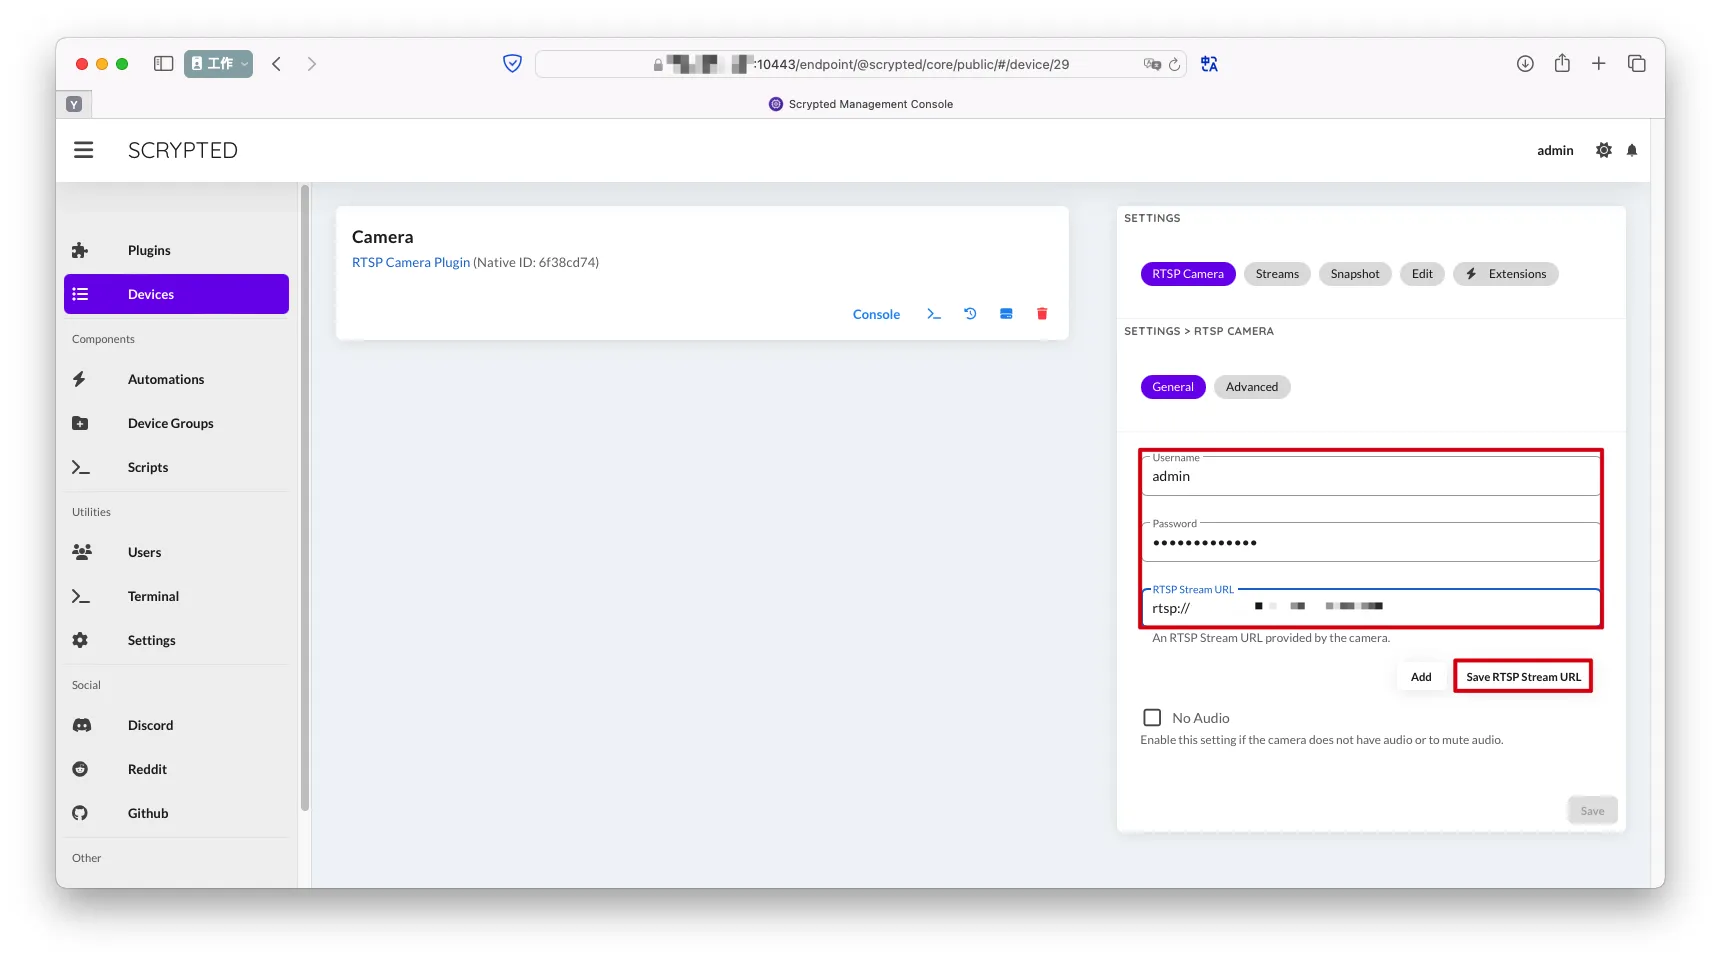
Task: Select the General subtab
Action: 1173,387
